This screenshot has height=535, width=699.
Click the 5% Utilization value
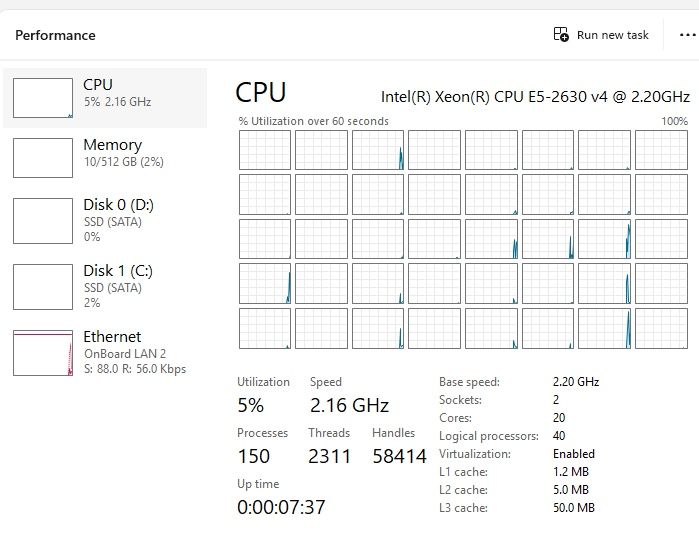(x=251, y=405)
